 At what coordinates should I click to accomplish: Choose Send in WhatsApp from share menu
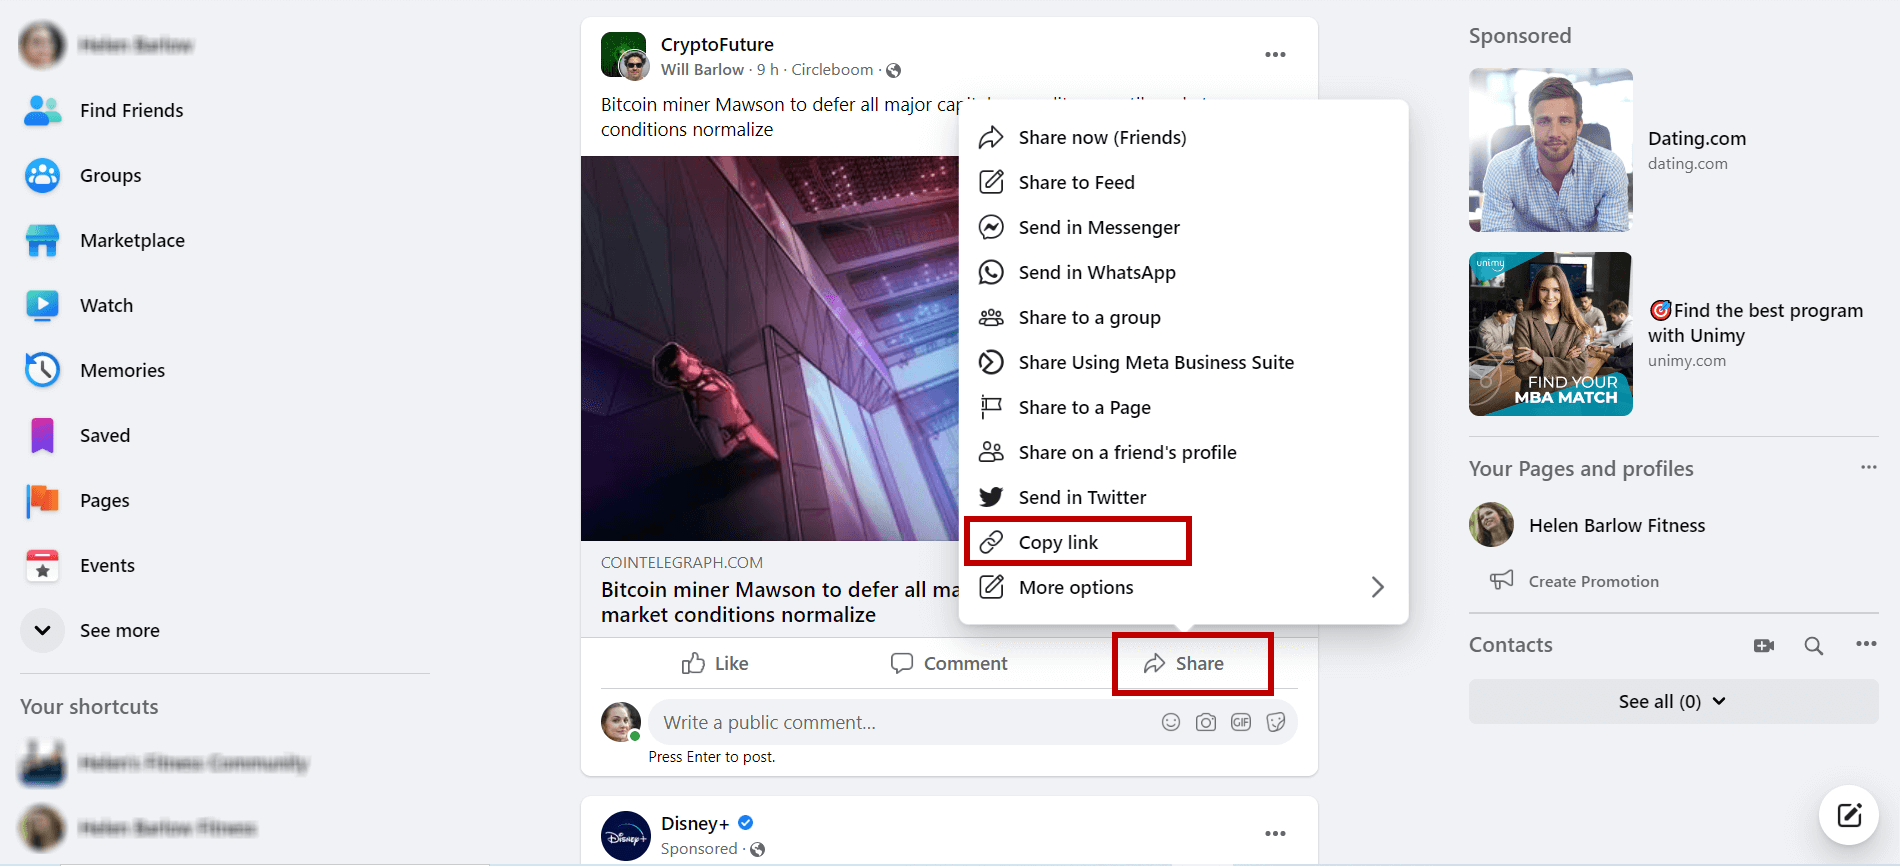pyautogui.click(x=1096, y=272)
